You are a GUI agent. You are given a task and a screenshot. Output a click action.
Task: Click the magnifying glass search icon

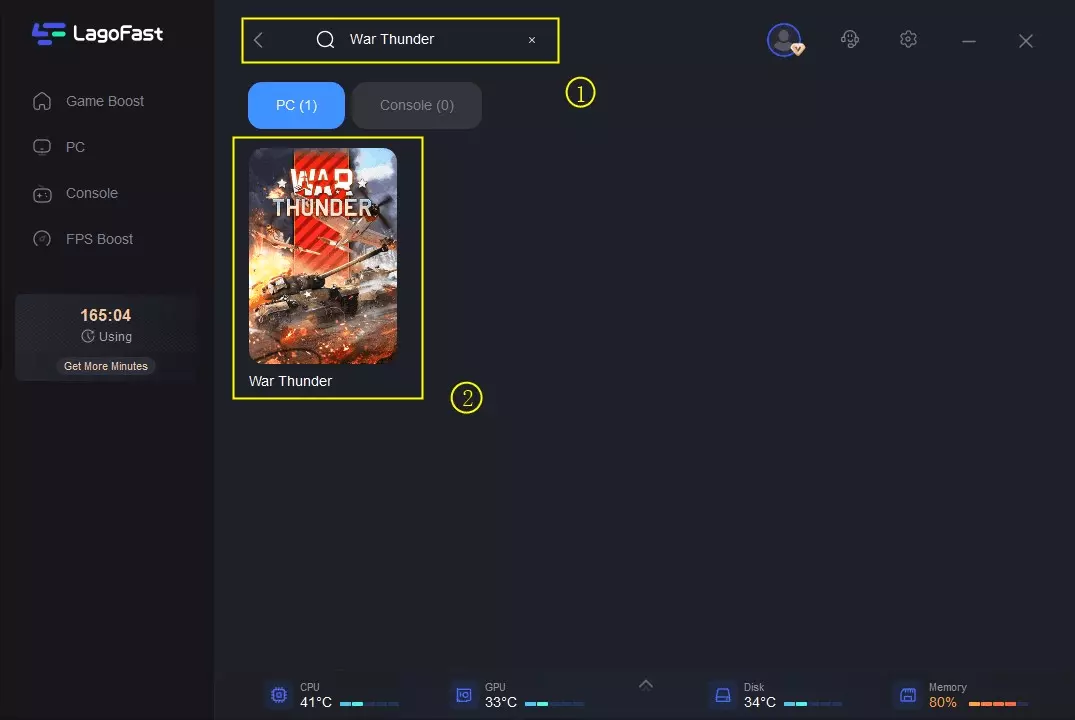[x=325, y=40]
